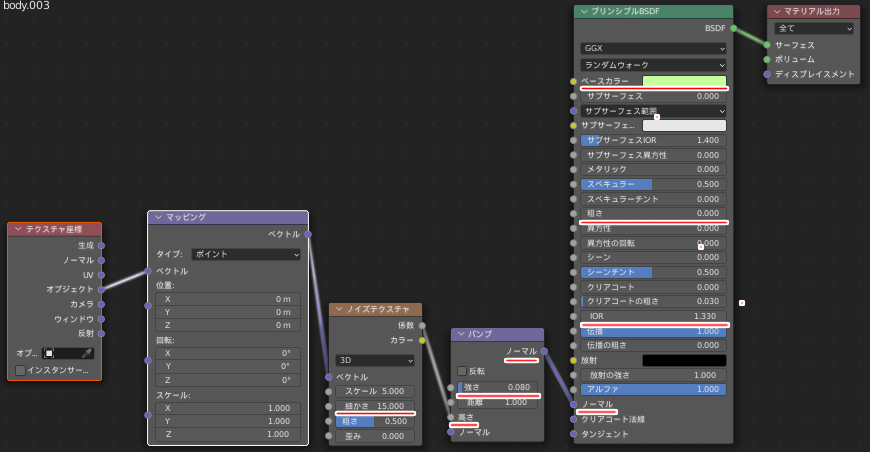Collapse the プリンシプルBSDF node
The height and width of the screenshot is (452, 870).
pos(584,11)
